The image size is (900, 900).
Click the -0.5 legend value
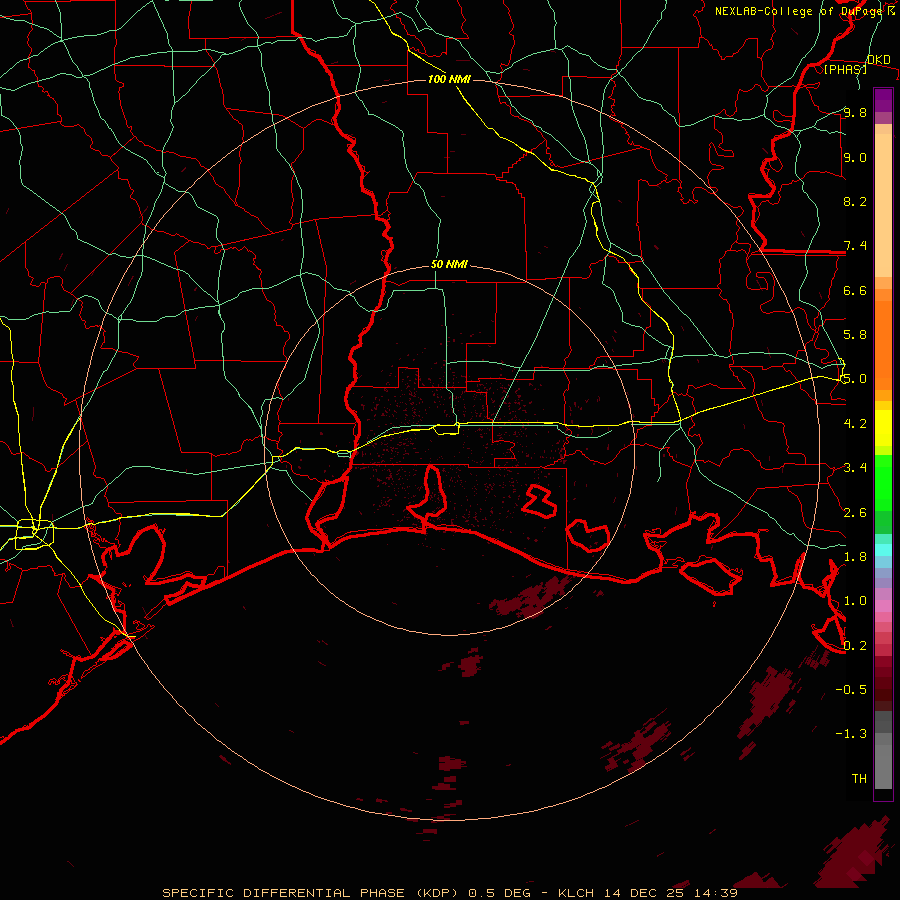tap(851, 690)
